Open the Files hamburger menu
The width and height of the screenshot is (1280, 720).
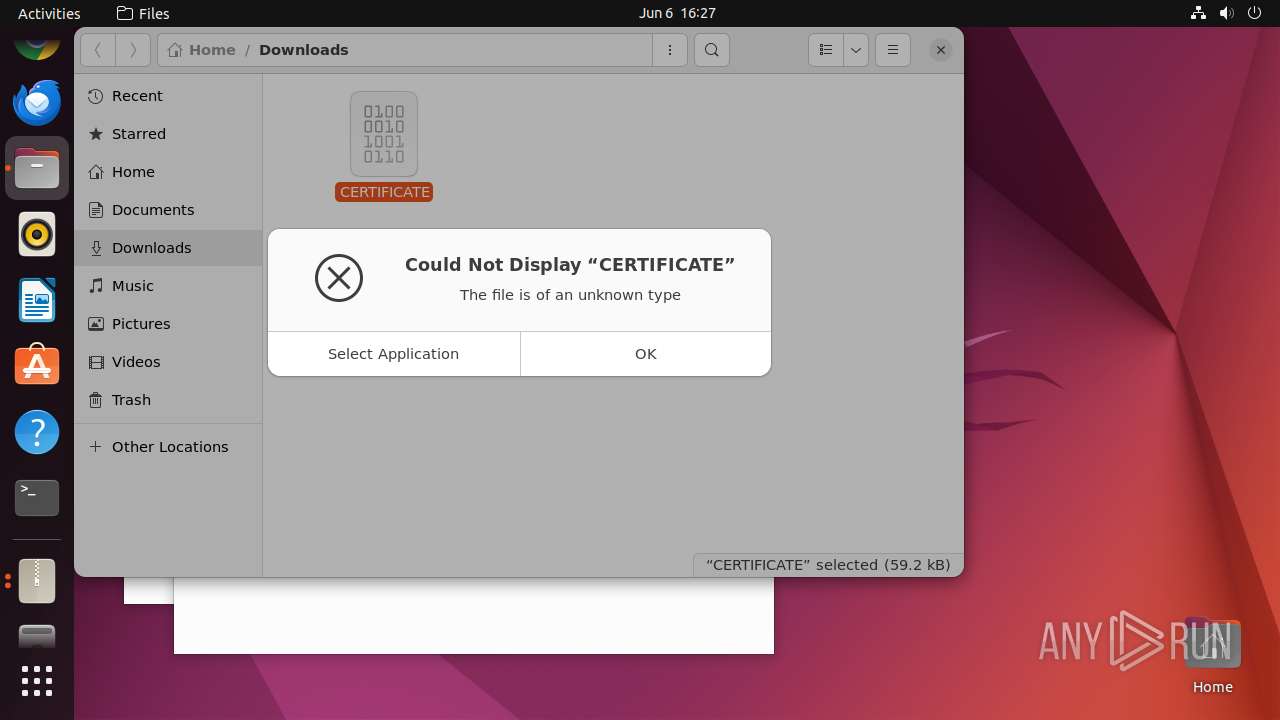893,50
